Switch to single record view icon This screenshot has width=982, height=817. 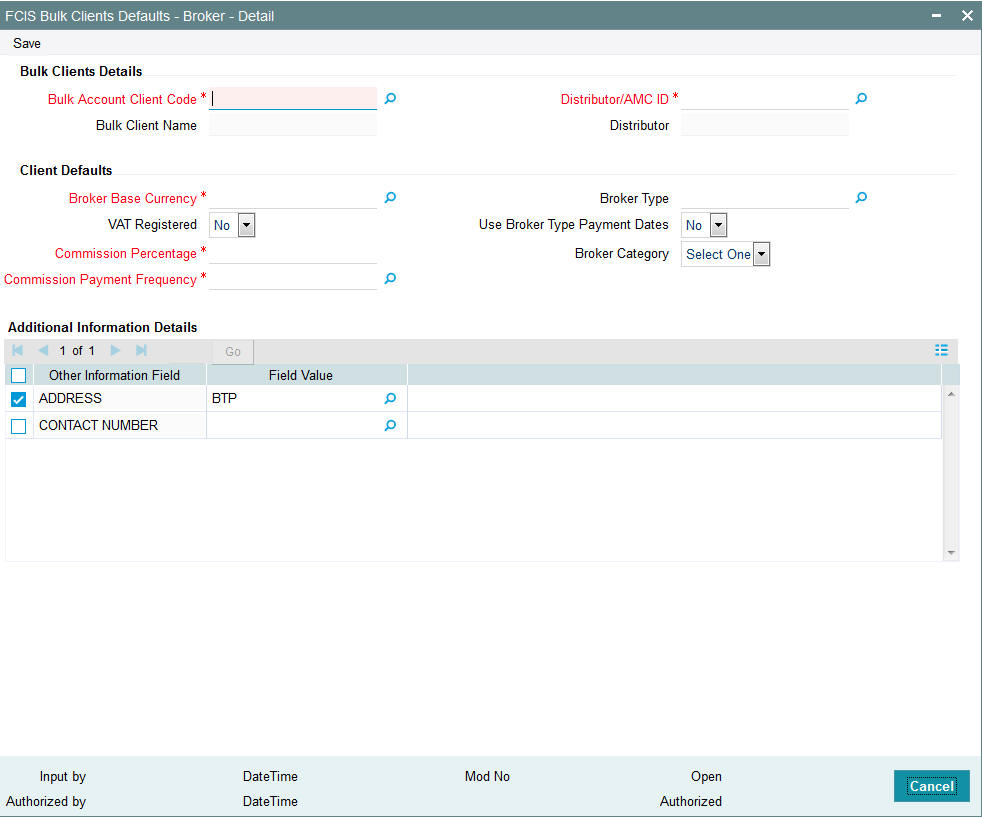(x=941, y=351)
